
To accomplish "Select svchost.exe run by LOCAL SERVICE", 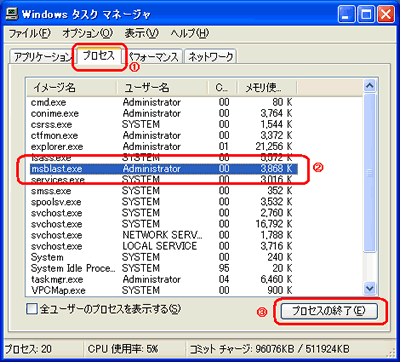I will tap(162, 246).
